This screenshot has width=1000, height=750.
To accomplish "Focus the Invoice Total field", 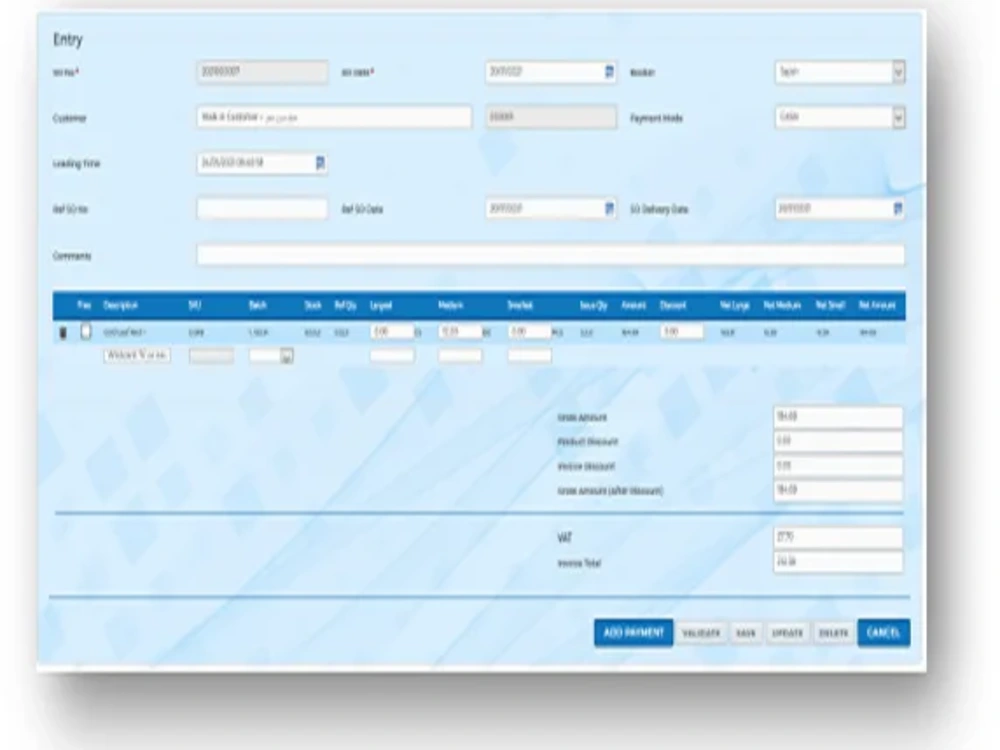I will click(838, 562).
